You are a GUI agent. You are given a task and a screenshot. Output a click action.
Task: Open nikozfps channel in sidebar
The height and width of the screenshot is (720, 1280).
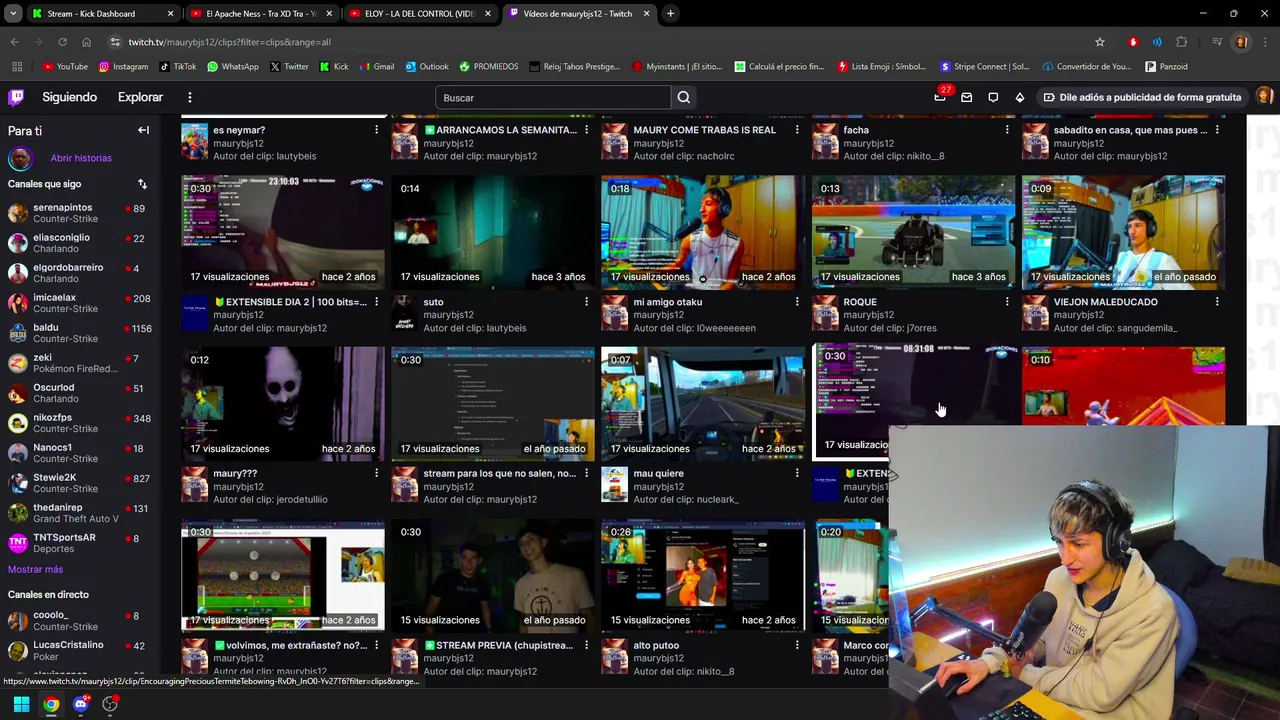click(78, 423)
